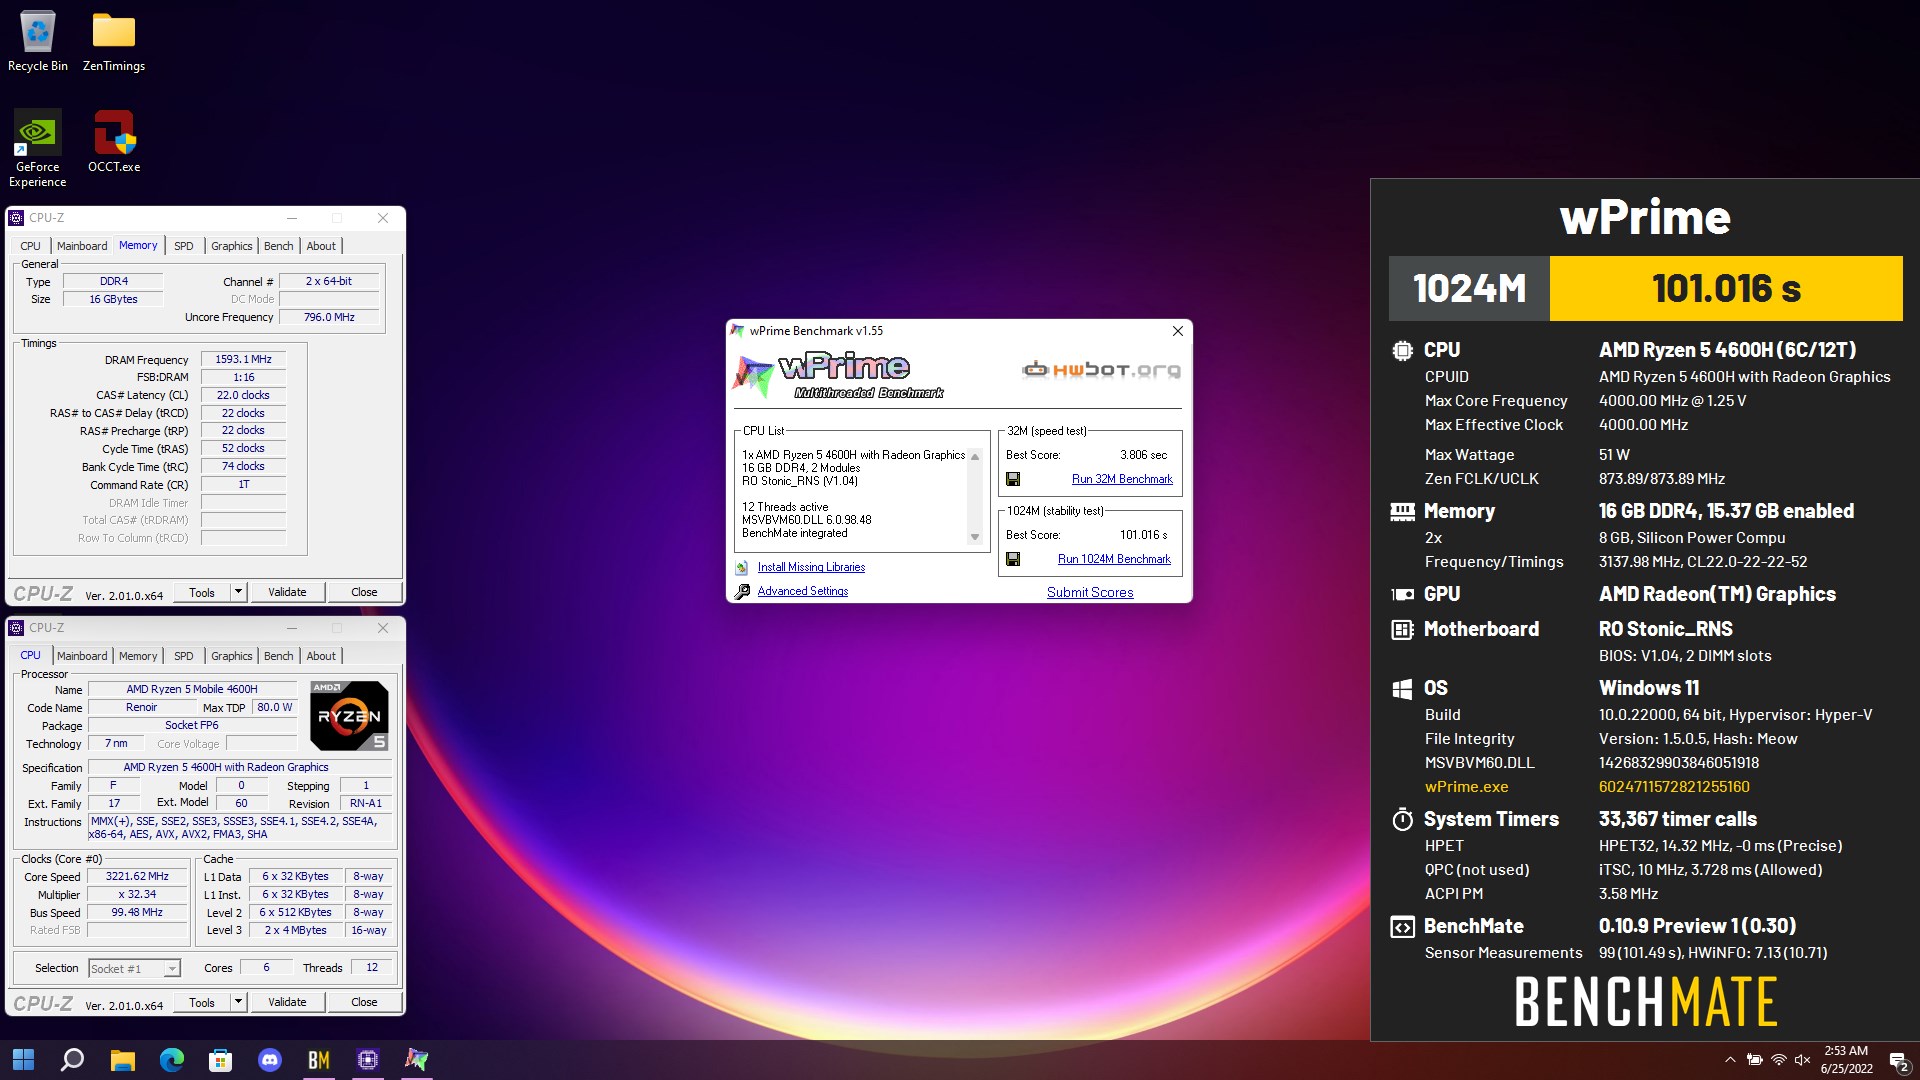Open Tools dropdown arrow in lower CPU-Z
1920x1080 pixels.
tap(238, 1002)
